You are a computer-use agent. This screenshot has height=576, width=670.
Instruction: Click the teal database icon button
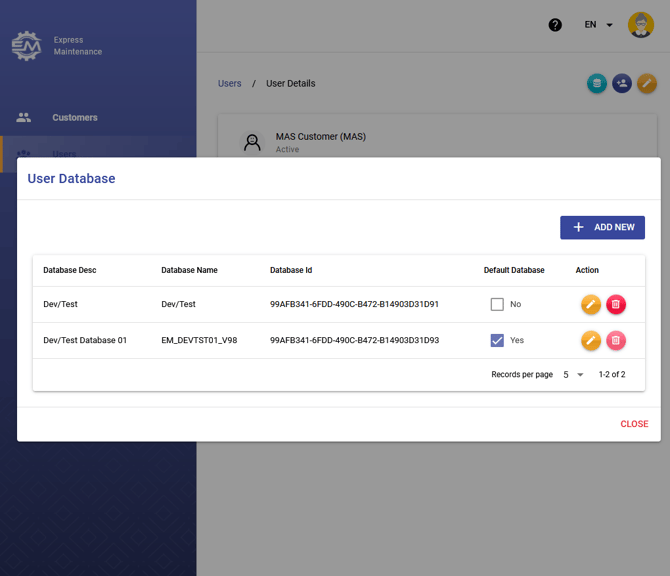pos(597,84)
